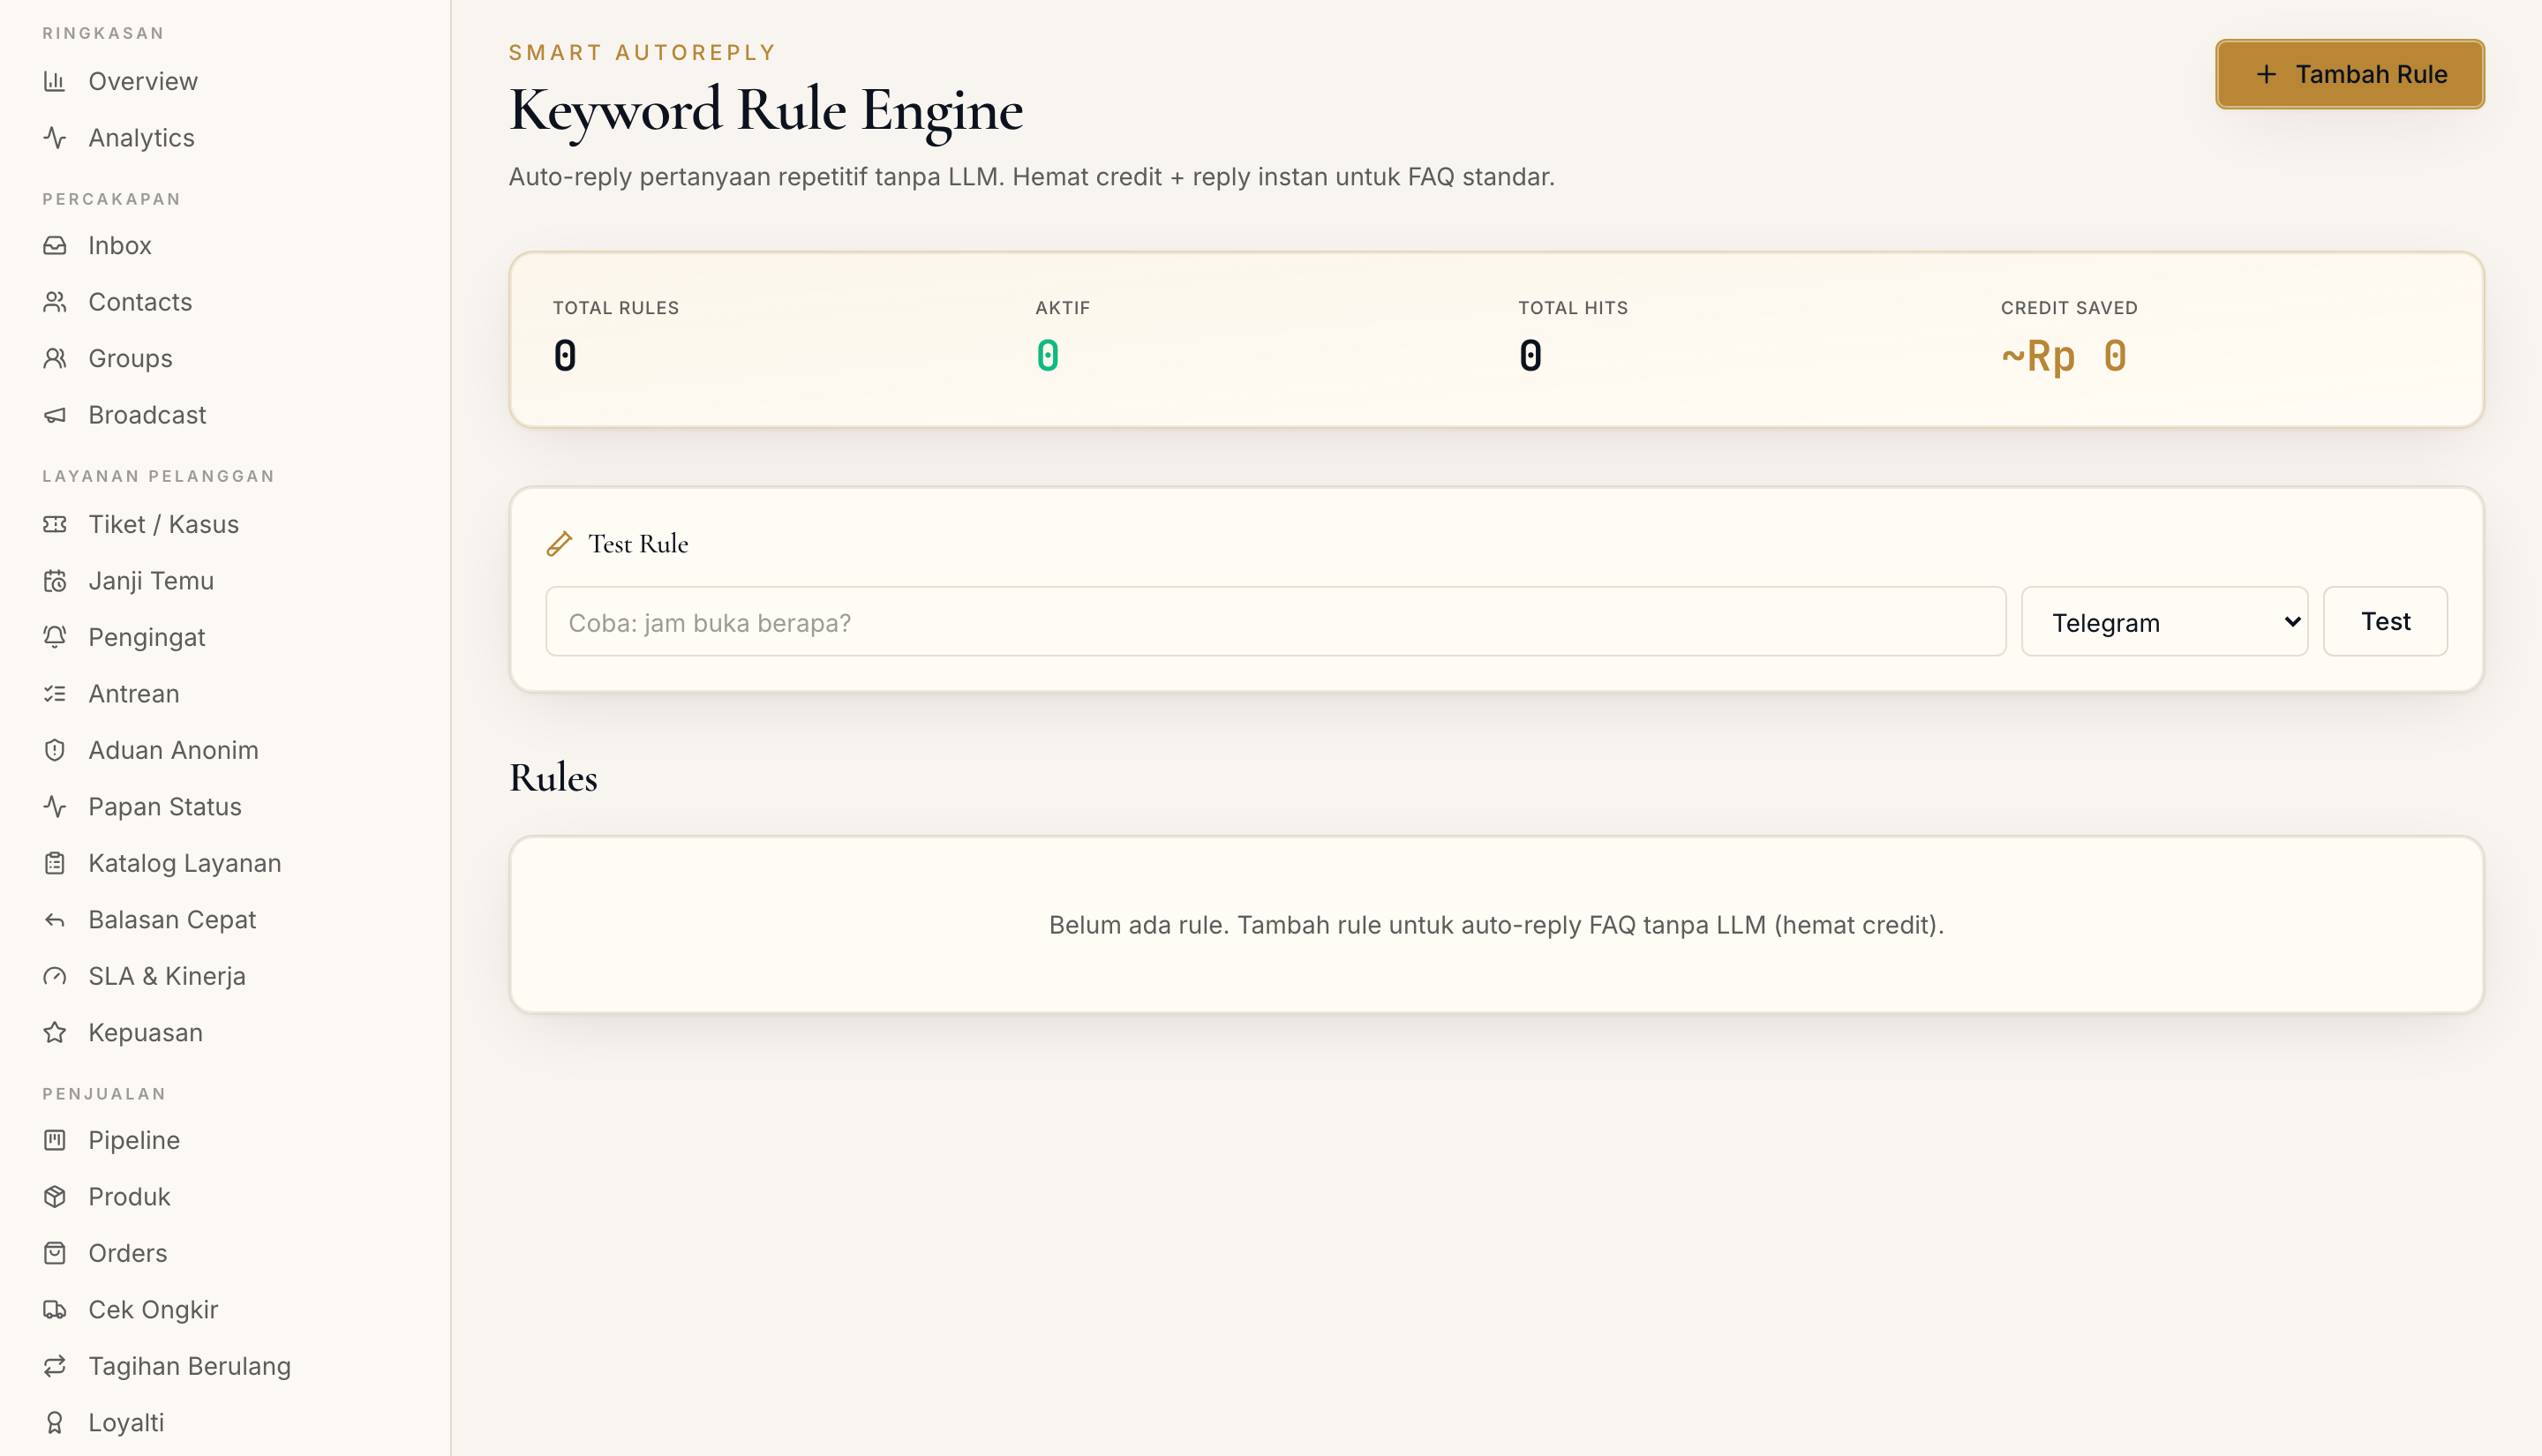The image size is (2542, 1456).
Task: Click the Cek Ongkir truck icon
Action: (55, 1310)
